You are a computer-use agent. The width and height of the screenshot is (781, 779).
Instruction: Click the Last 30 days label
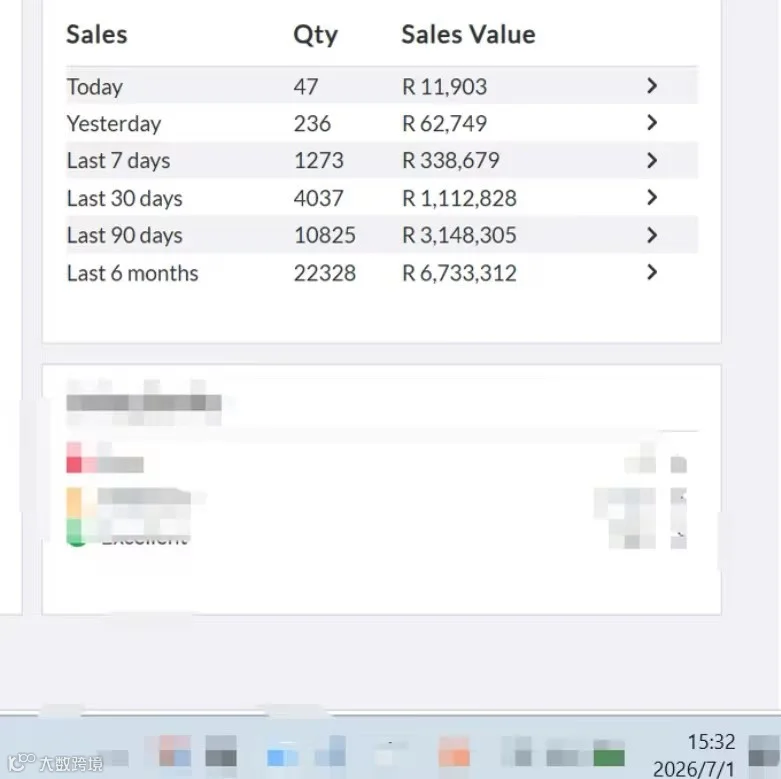(125, 198)
